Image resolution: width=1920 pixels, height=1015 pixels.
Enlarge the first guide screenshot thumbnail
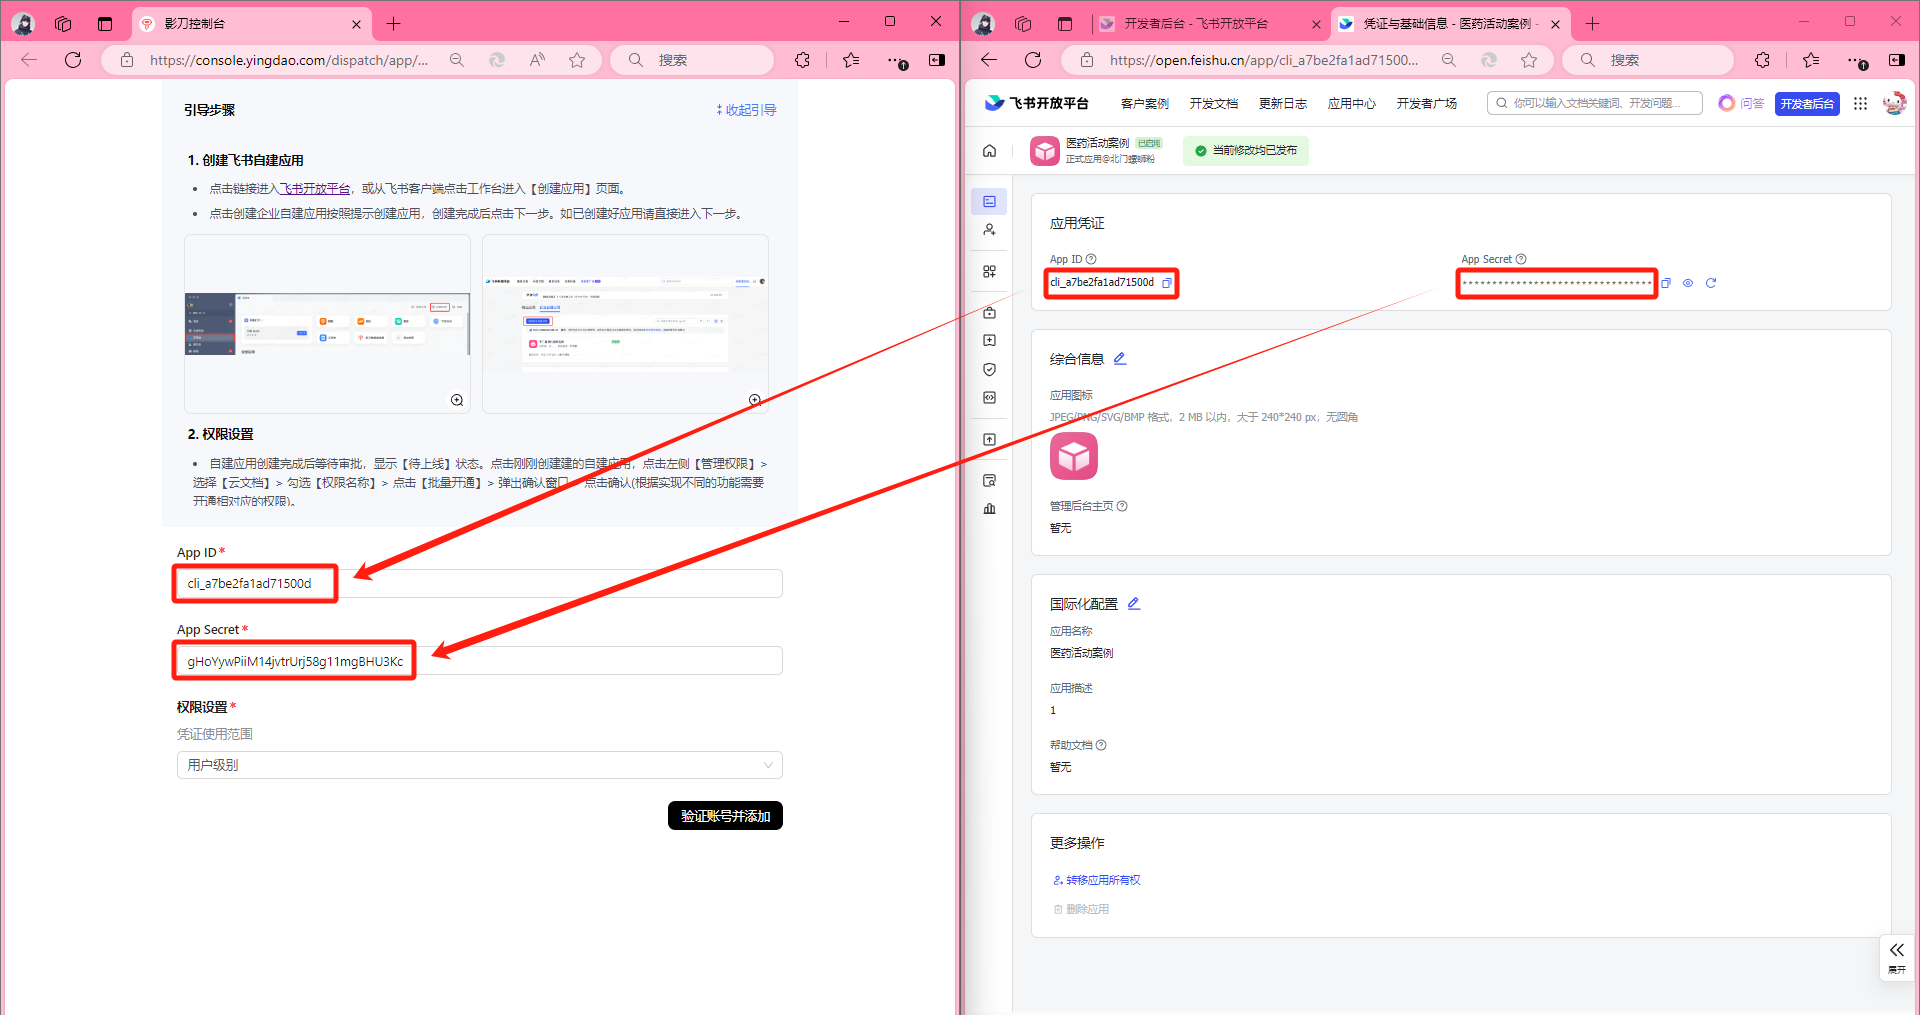(x=457, y=400)
